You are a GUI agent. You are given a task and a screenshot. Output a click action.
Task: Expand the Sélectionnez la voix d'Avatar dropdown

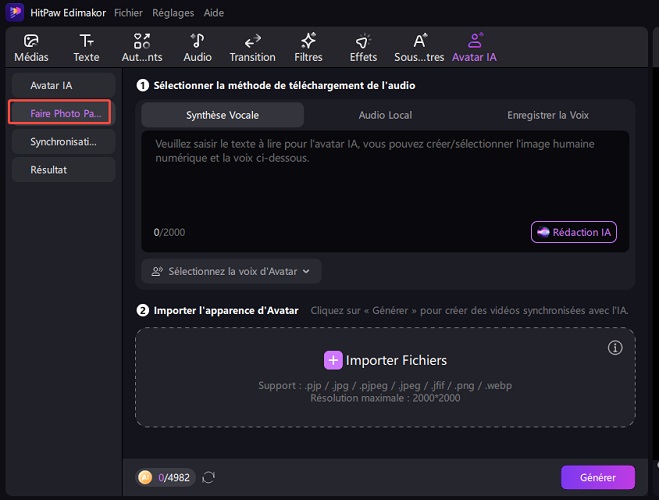pos(231,271)
